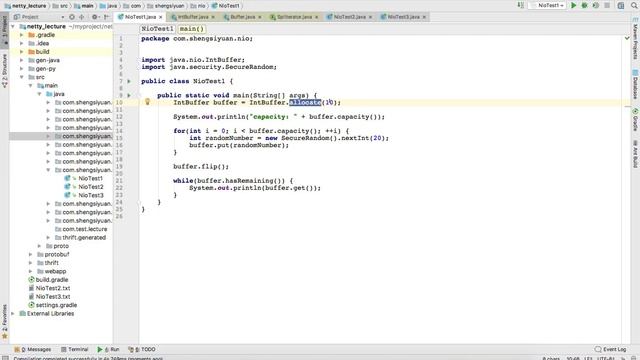Expand the proto folder
The image size is (640, 360).
40,246
